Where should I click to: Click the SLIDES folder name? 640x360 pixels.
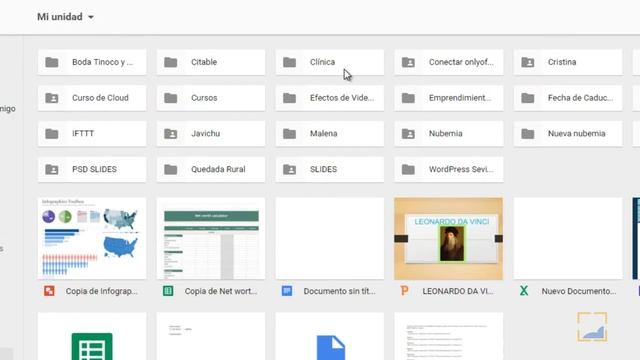point(324,169)
